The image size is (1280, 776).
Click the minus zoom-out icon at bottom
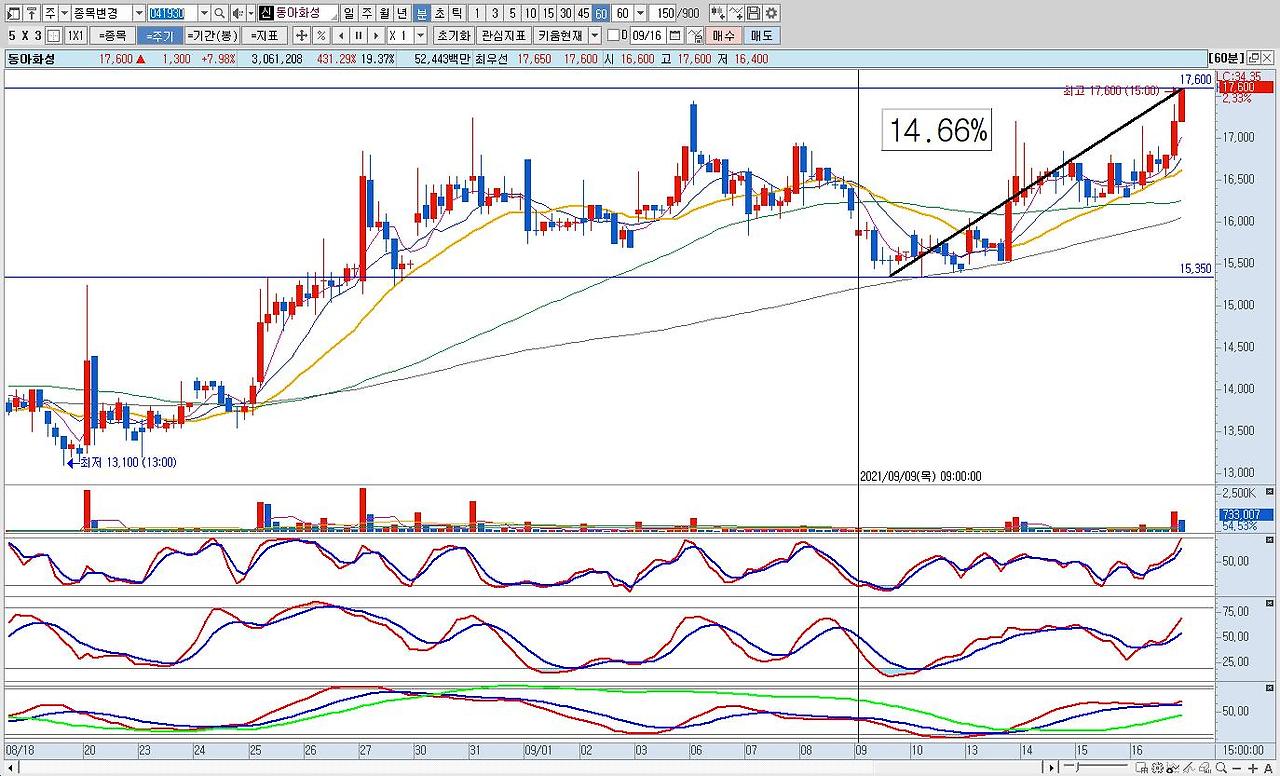tap(1237, 768)
